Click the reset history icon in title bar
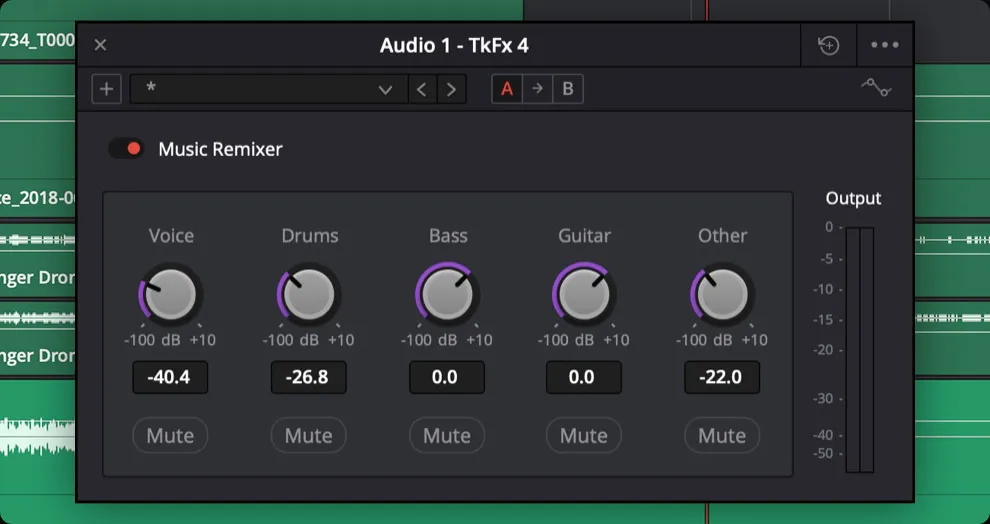 [828, 45]
